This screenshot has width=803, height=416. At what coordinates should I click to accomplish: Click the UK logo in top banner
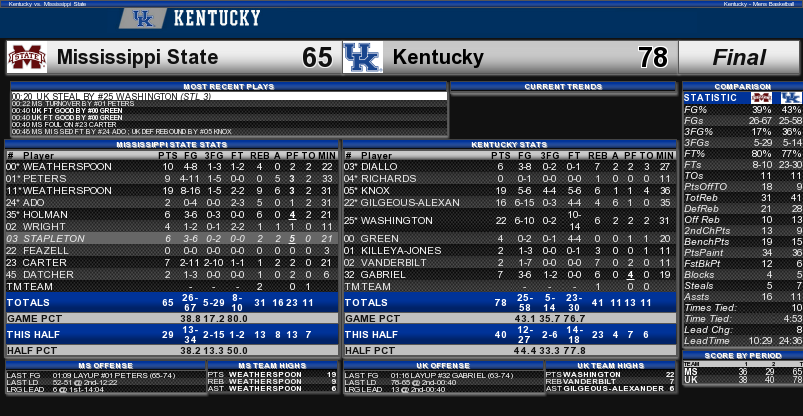click(x=143, y=19)
